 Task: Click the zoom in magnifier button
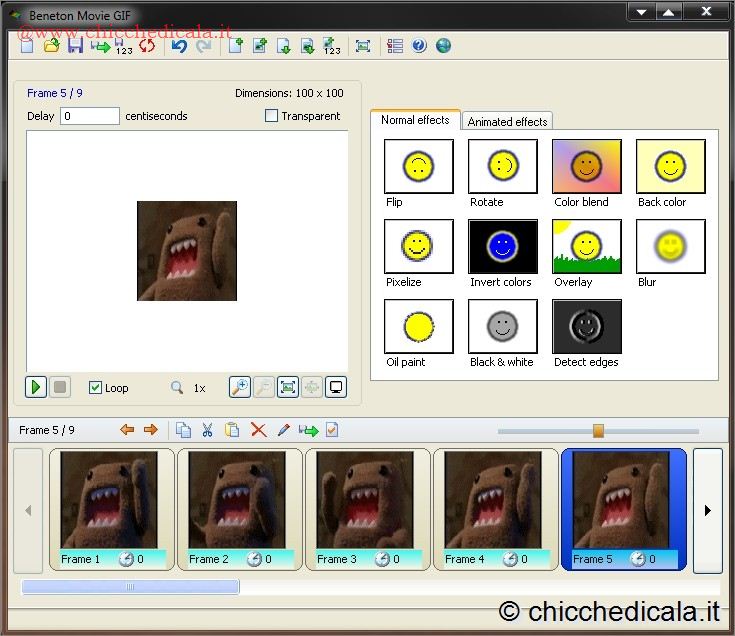(x=239, y=387)
